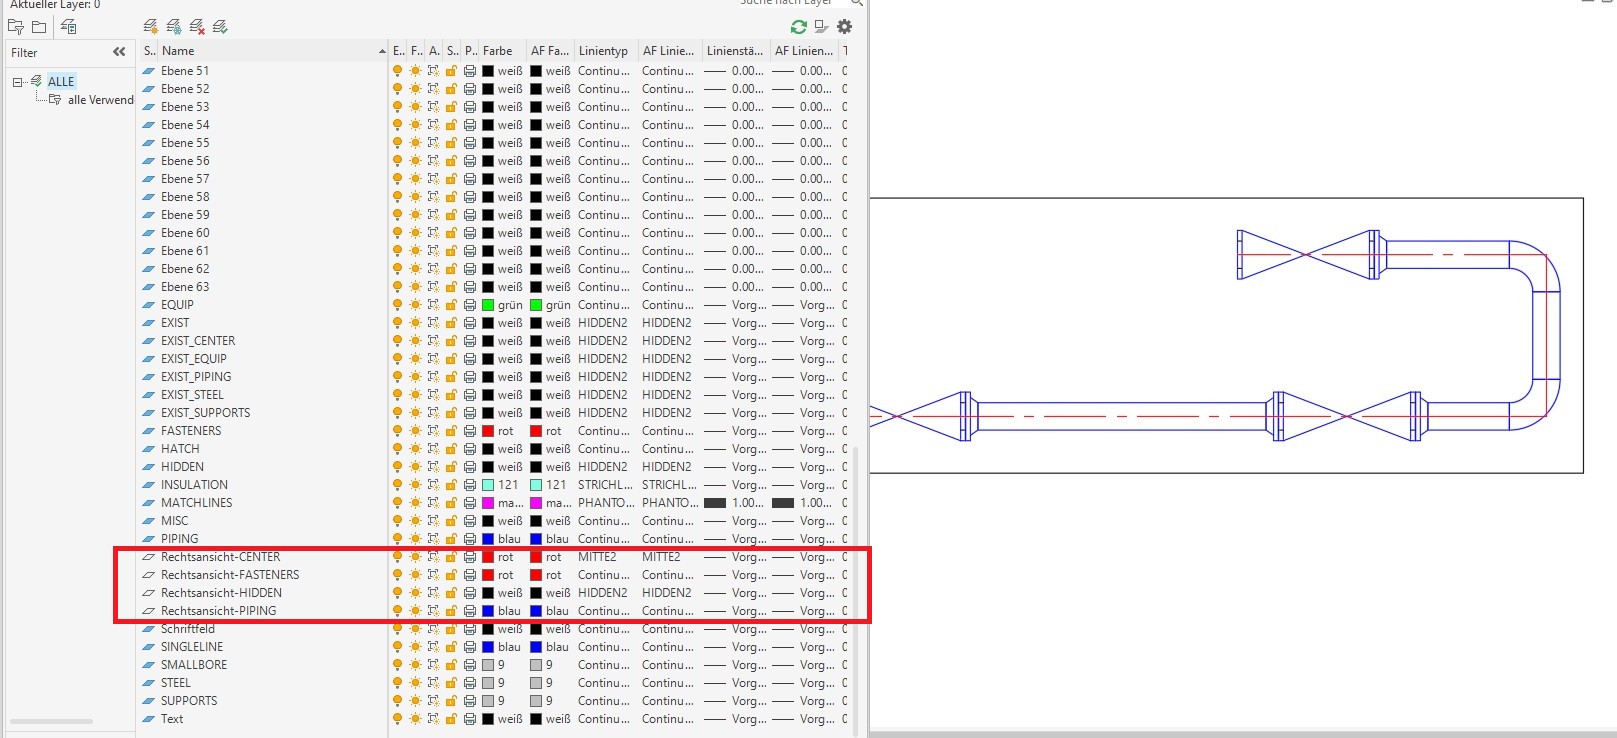Select the 'alle Verwend' filter node

[100, 100]
